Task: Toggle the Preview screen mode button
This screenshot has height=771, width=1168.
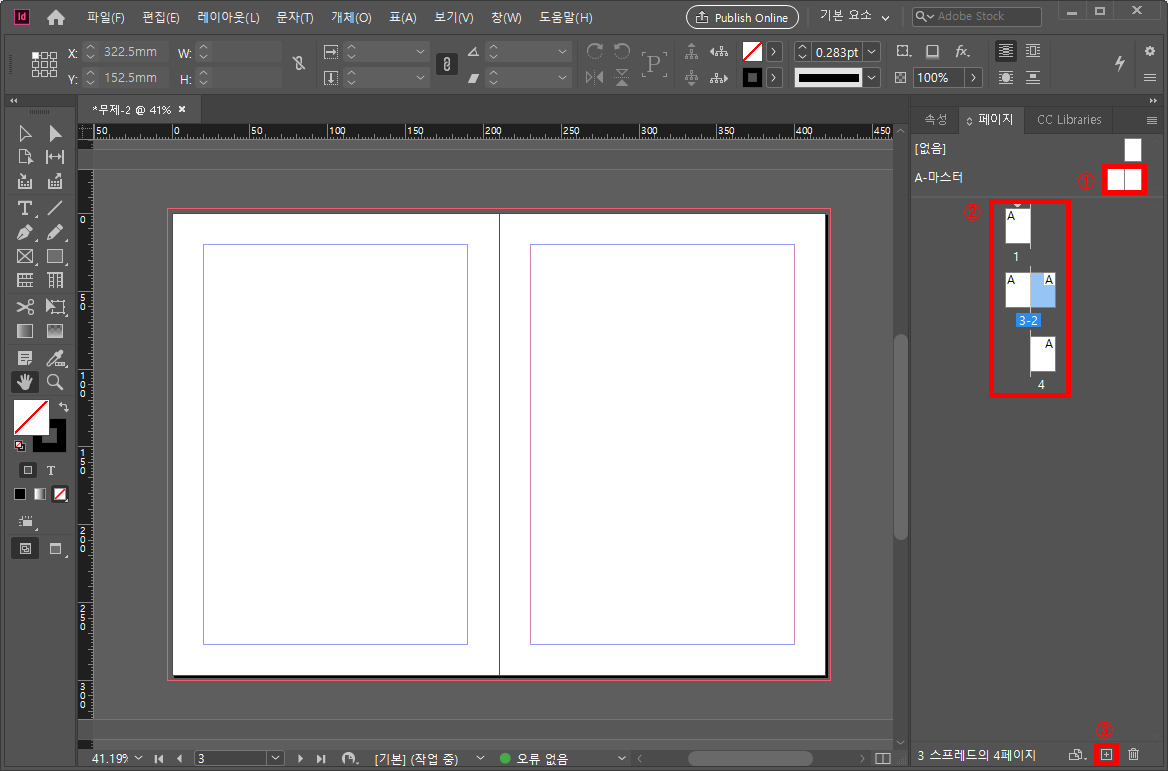Action: click(x=55, y=549)
